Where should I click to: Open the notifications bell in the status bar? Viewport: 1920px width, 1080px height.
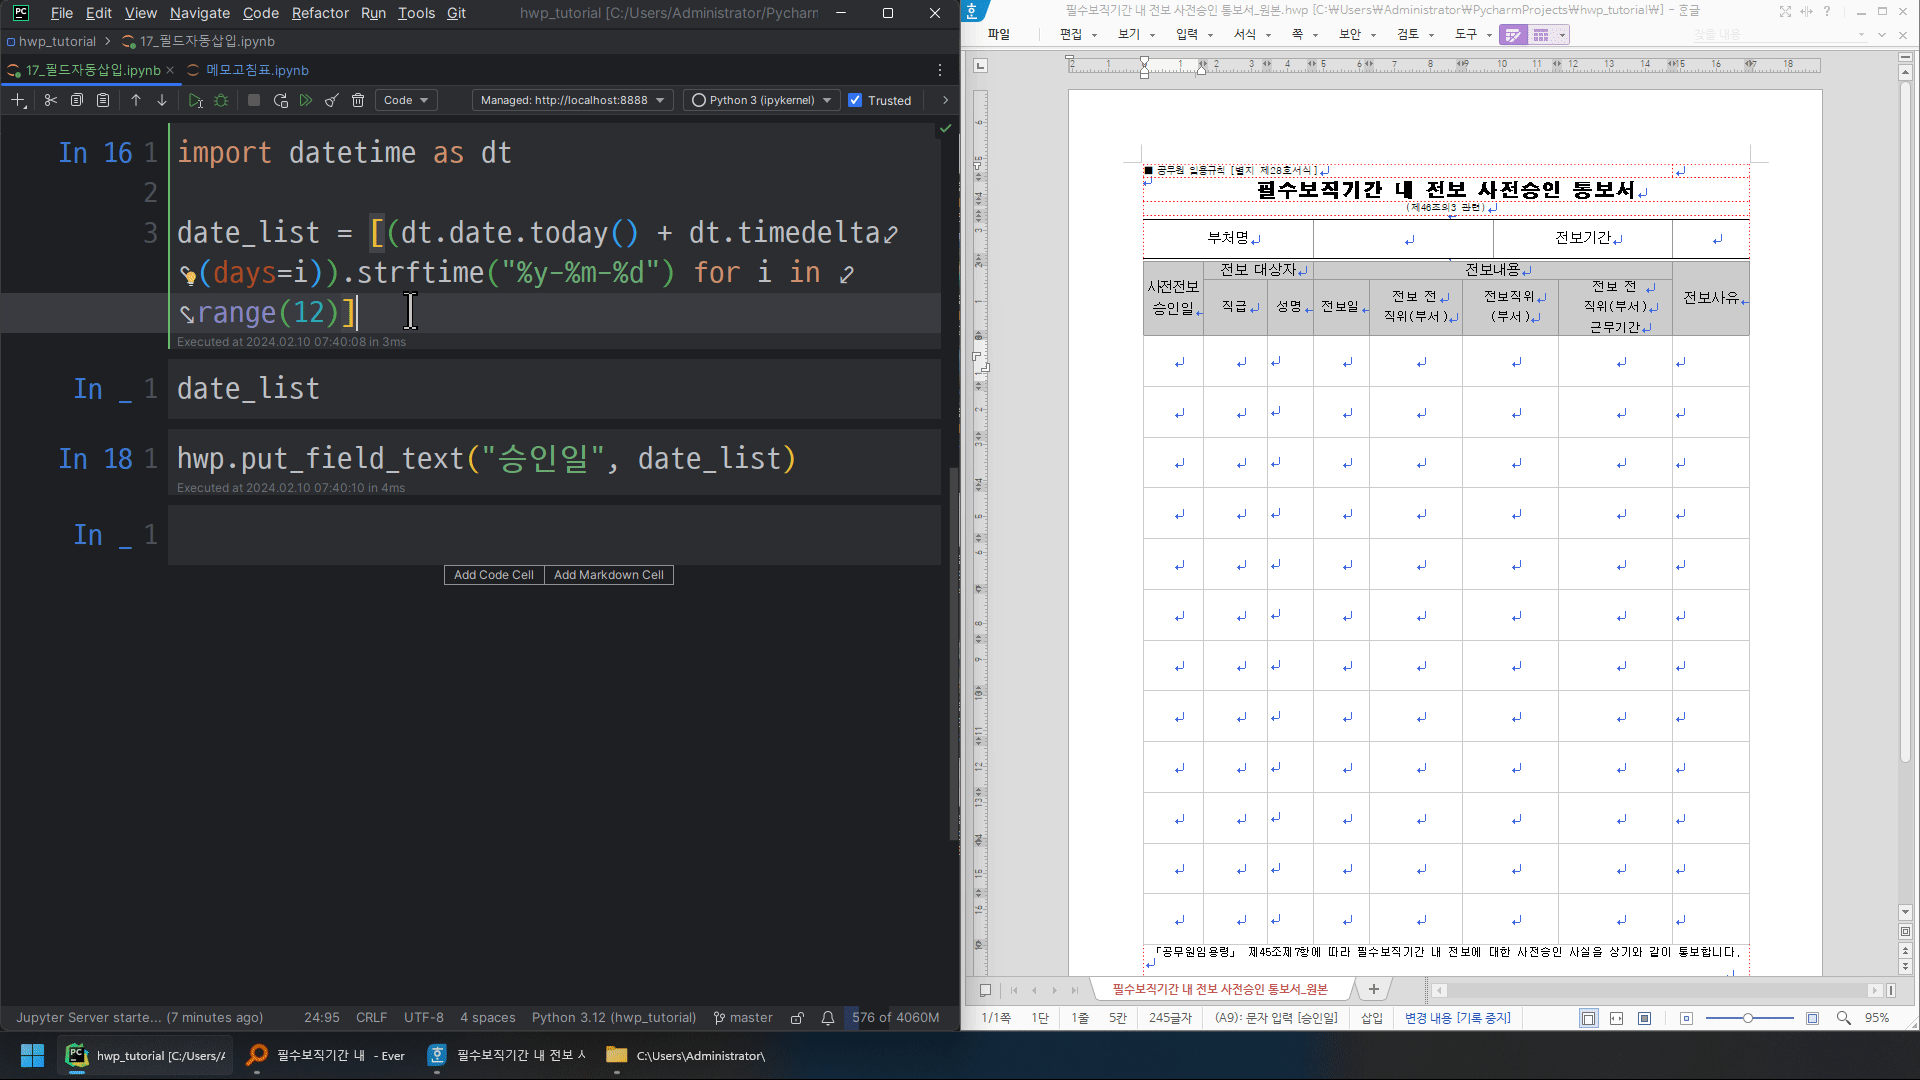click(828, 1018)
